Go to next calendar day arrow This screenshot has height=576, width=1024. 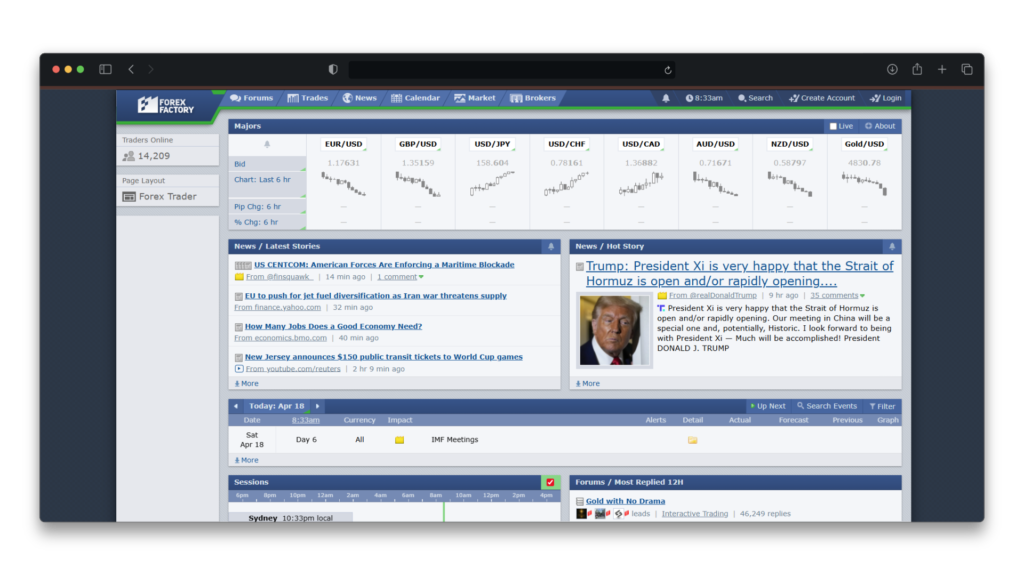[x=317, y=406]
